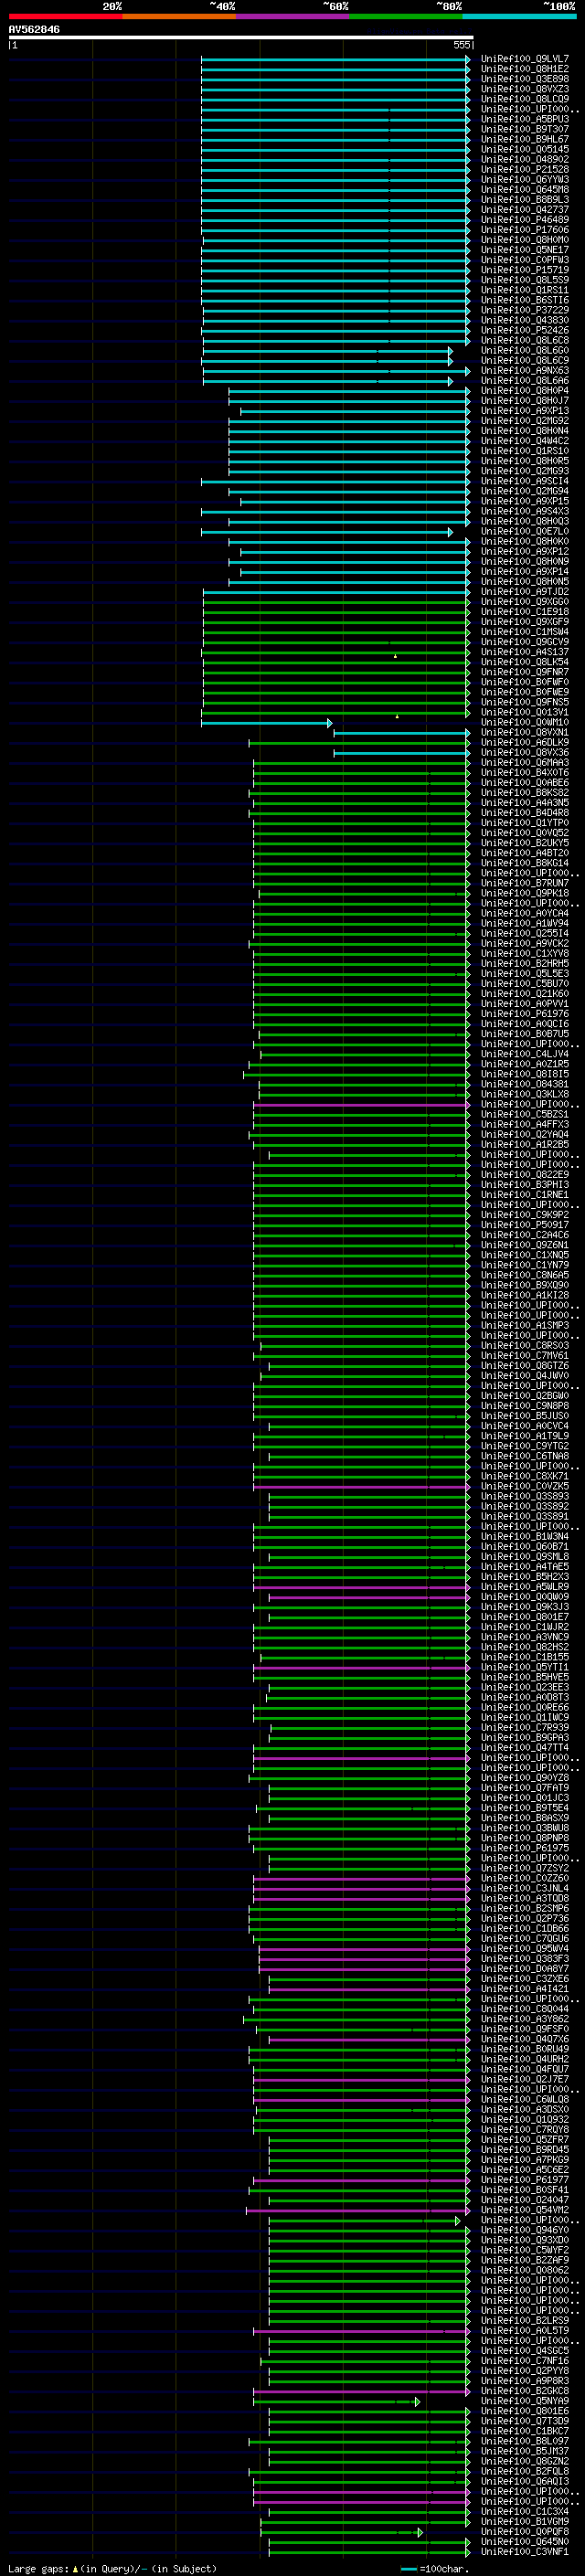
Task: Open hit UniRef100_P61975
Action: click(x=525, y=1849)
